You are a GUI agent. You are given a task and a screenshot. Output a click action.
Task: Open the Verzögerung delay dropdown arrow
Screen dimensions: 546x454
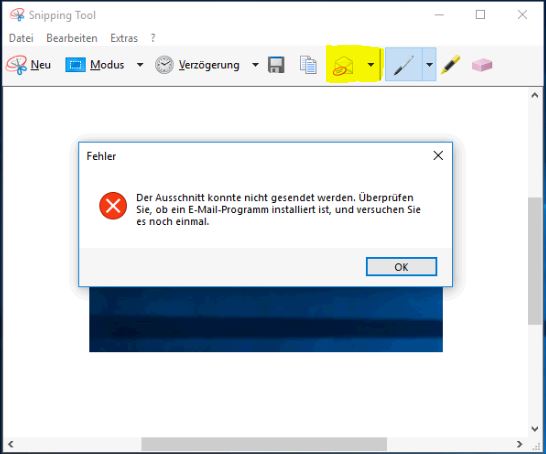coord(255,65)
